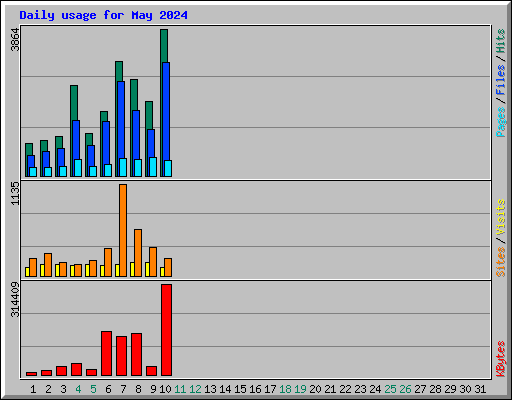Click the 'Daily usage for May 2024' title

pyautogui.click(x=103, y=15)
